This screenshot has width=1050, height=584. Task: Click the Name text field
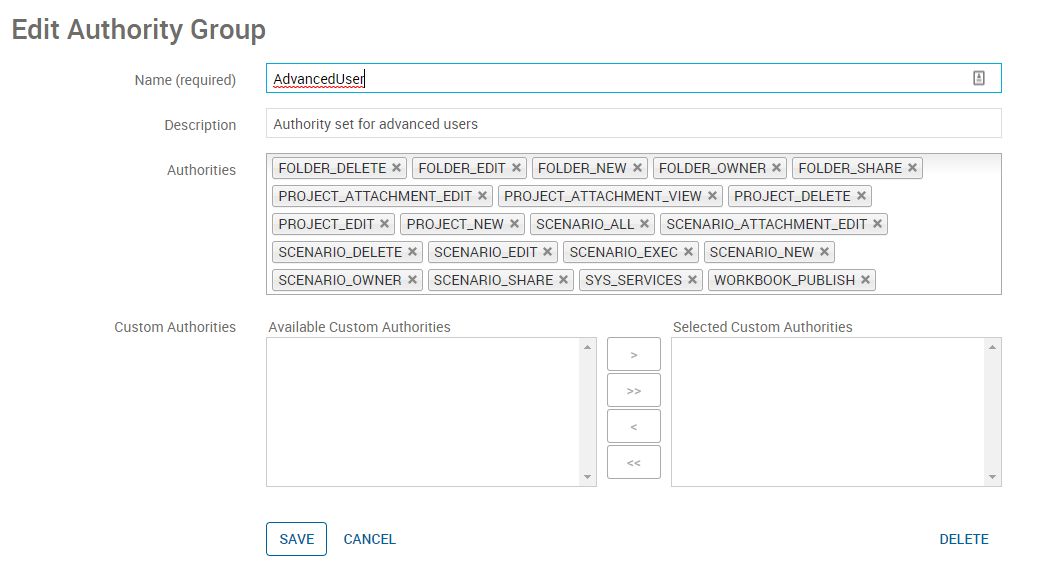(x=633, y=78)
